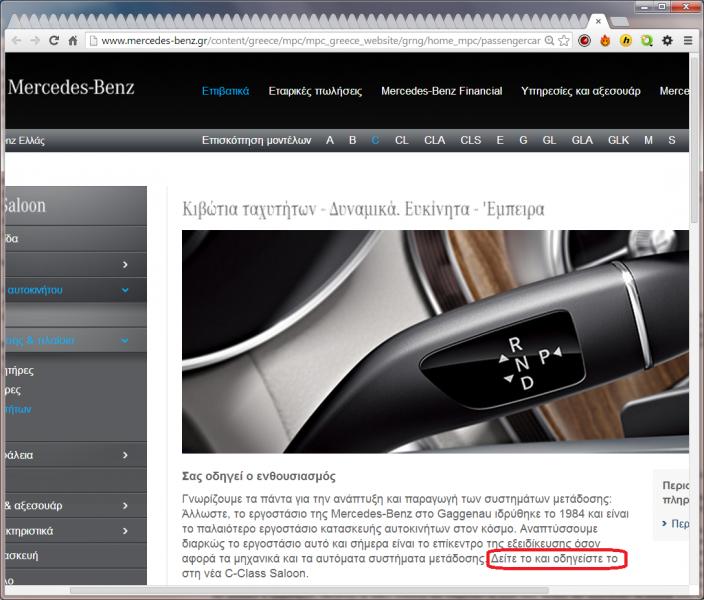The image size is (704, 600).
Task: Expand the 'κτηριστικά' sidebar item chevron
Action: click(125, 531)
